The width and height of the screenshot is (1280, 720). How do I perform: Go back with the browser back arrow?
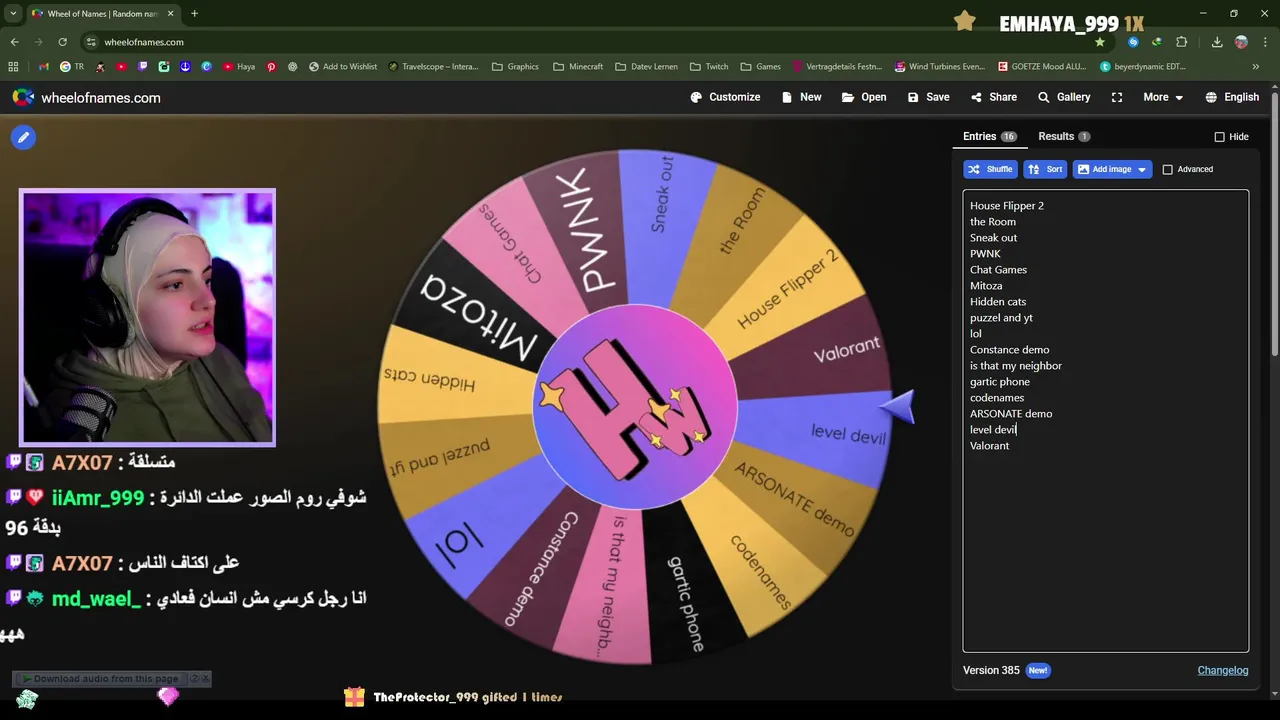pyautogui.click(x=14, y=42)
